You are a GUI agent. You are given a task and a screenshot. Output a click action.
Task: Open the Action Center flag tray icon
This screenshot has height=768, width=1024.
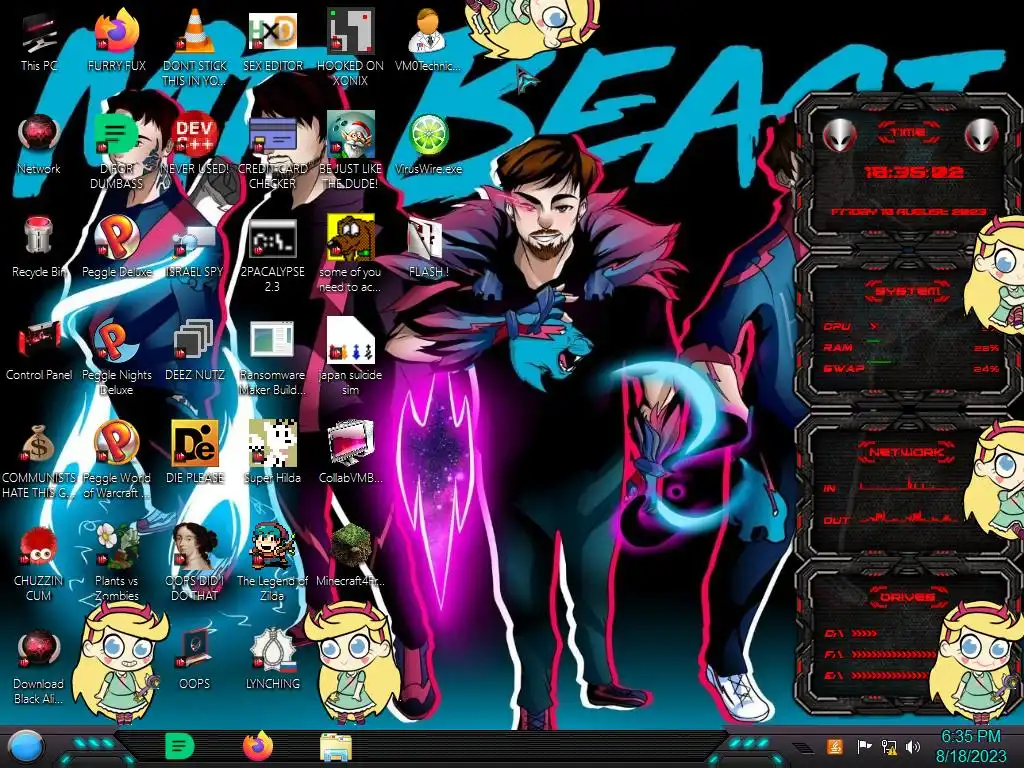(x=864, y=746)
